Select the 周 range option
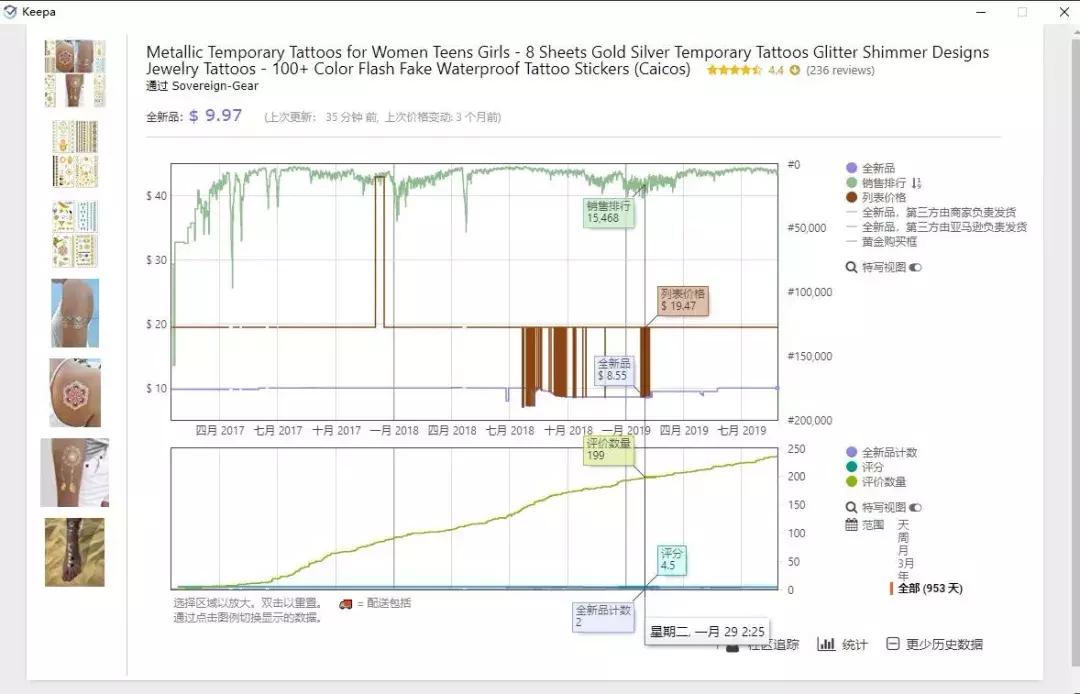Image resolution: width=1080 pixels, height=694 pixels. coord(903,538)
